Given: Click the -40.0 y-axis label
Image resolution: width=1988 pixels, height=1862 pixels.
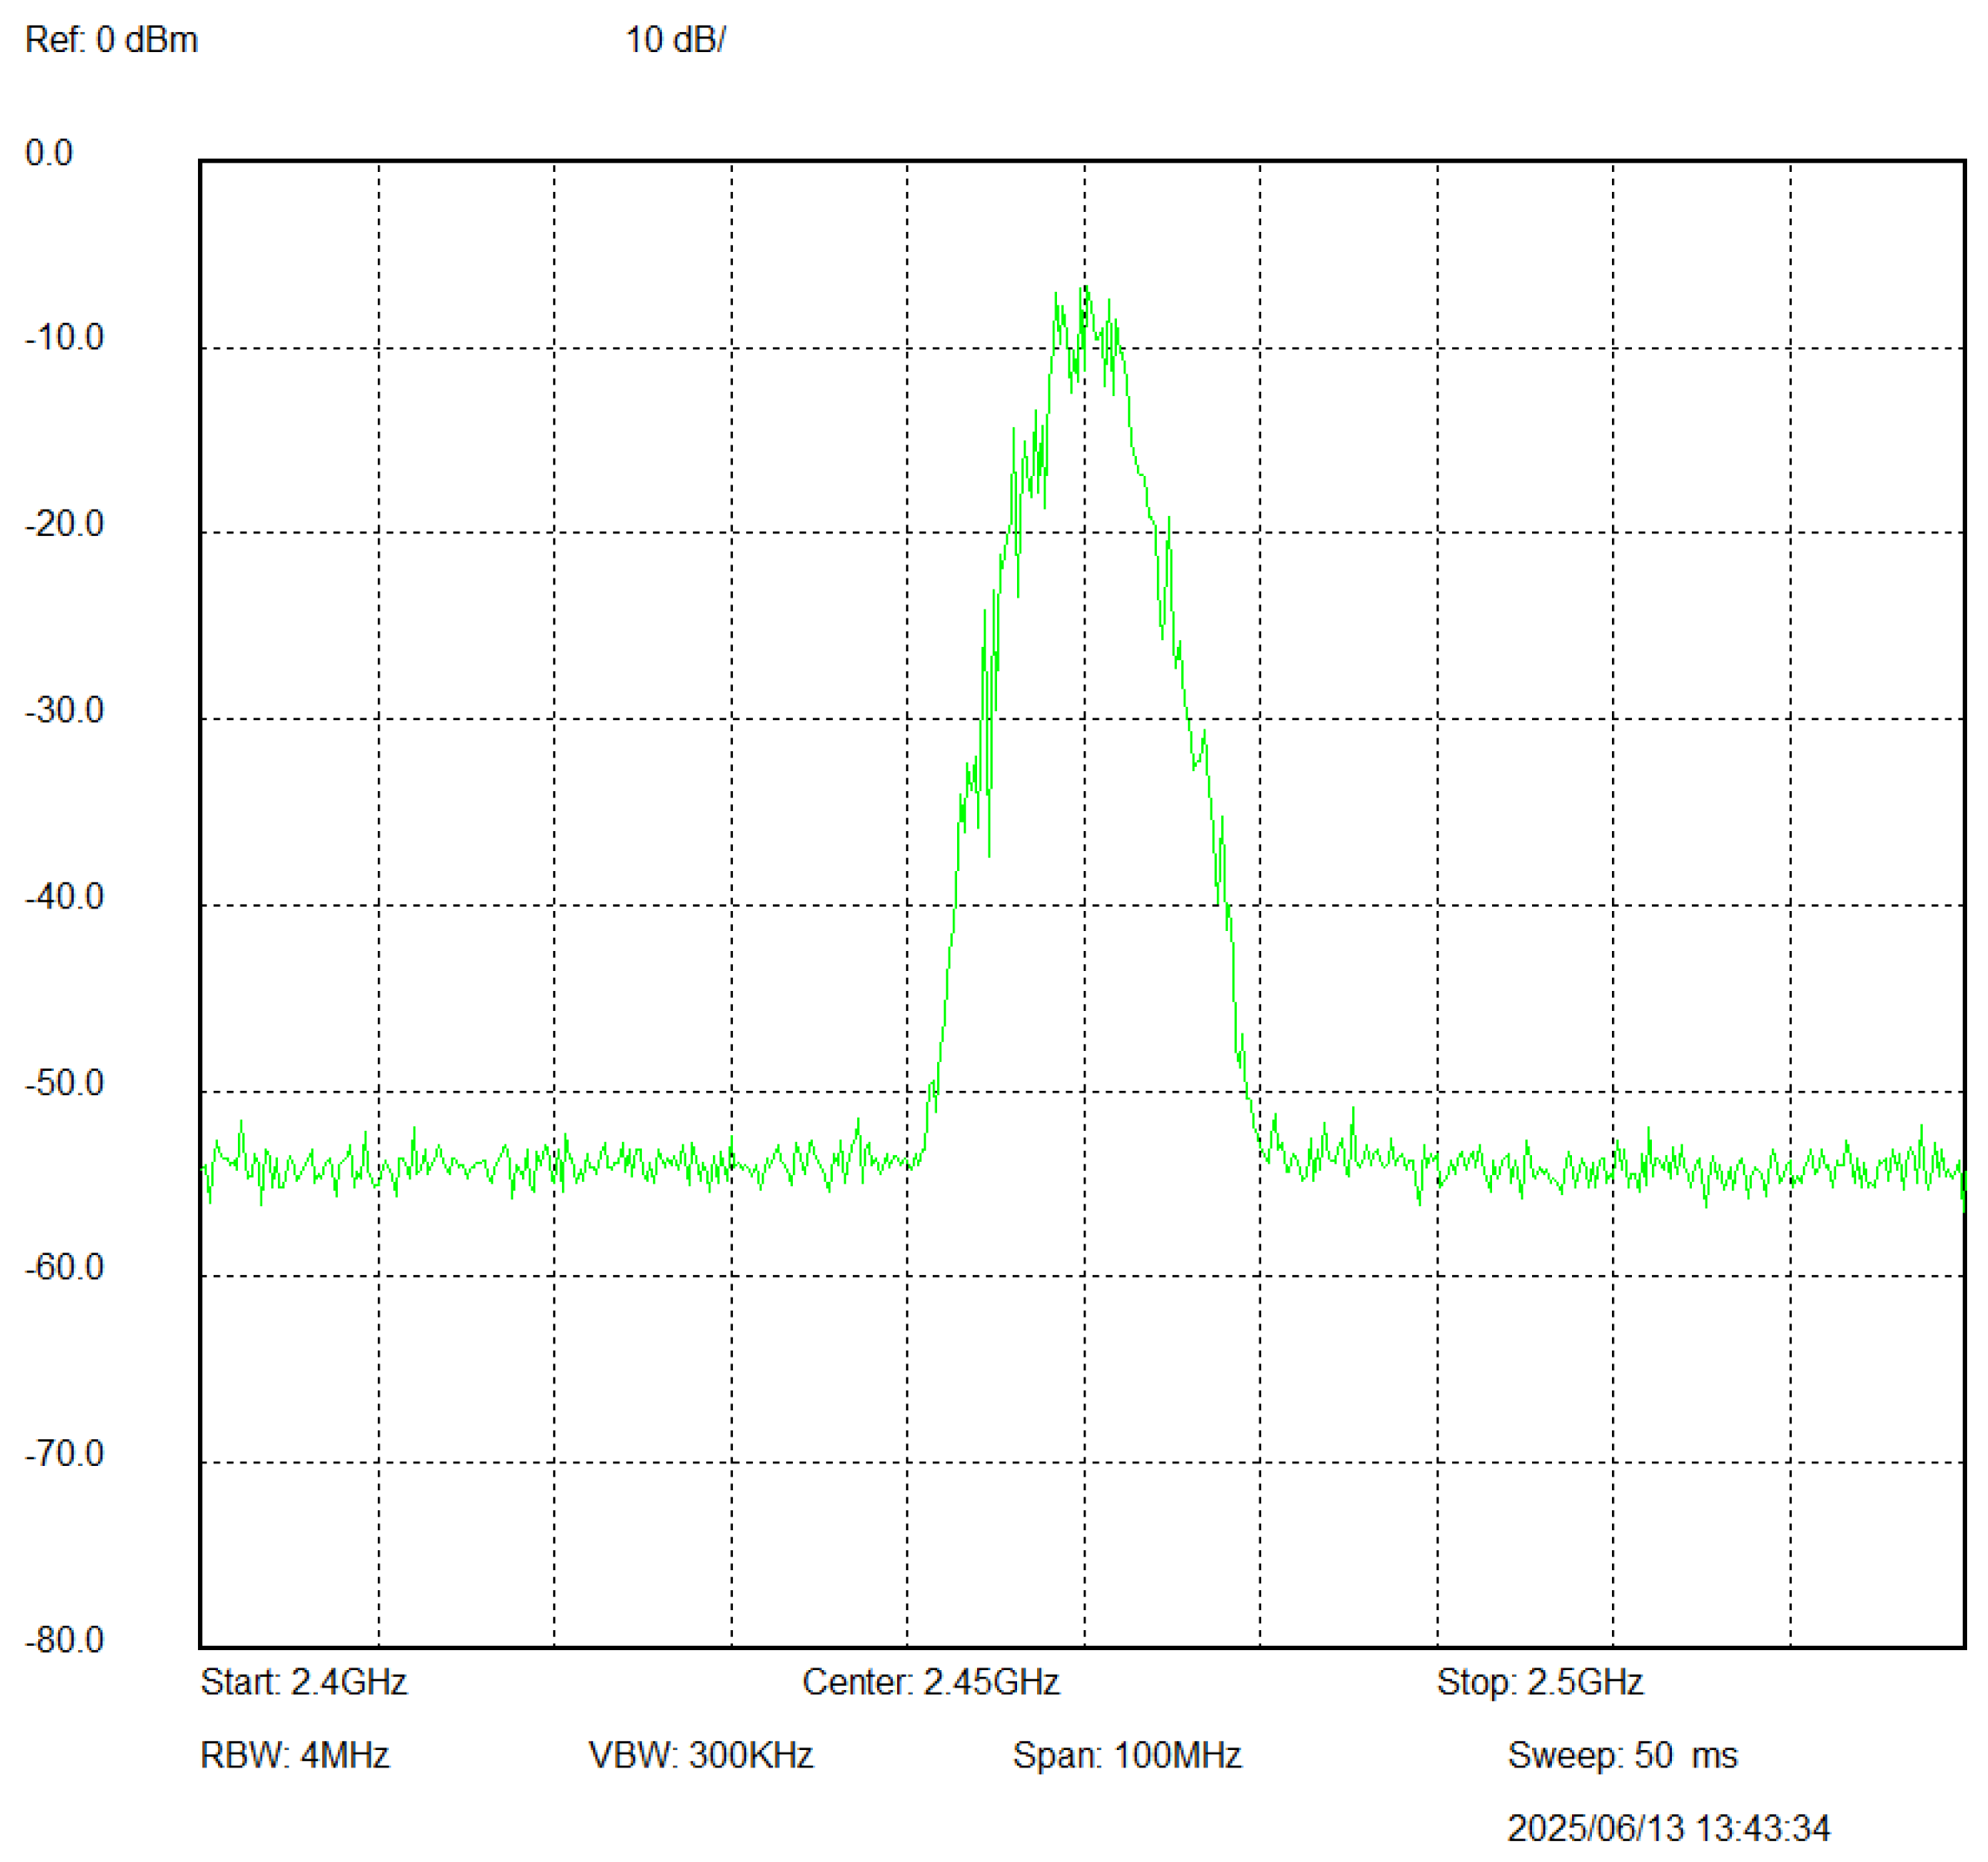Looking at the screenshot, I should (64, 896).
